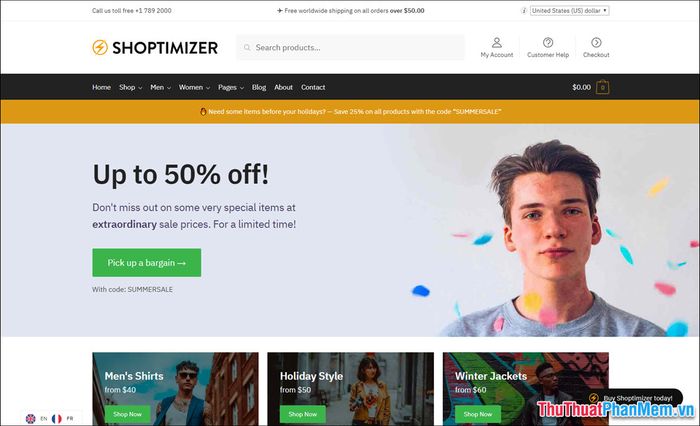The image size is (700, 426).
Task: Open the About menu item
Action: click(x=283, y=87)
